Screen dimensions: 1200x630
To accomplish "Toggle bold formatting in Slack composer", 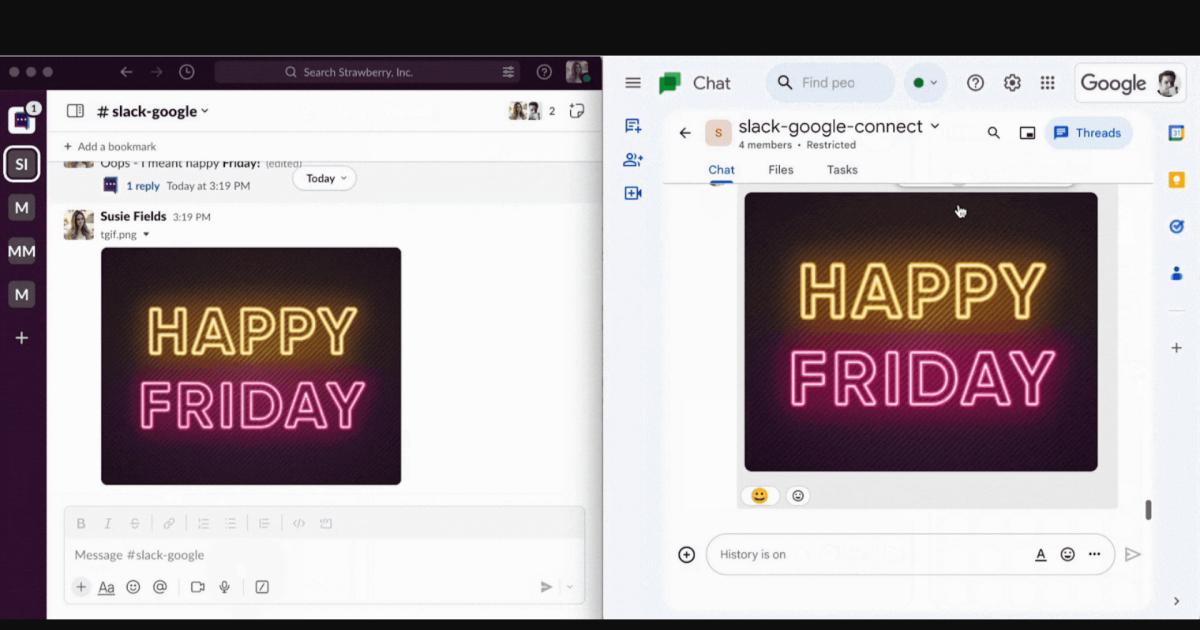I will tap(80, 522).
